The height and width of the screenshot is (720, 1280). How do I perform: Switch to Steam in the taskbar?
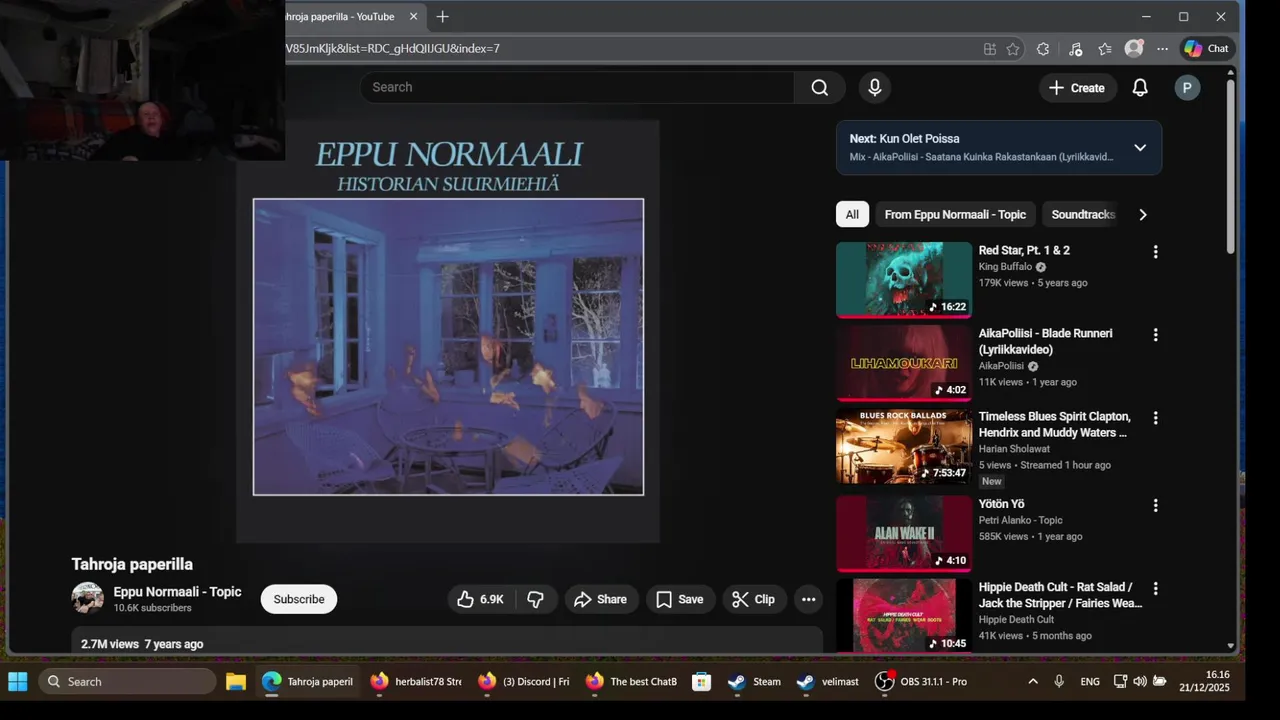pos(755,682)
